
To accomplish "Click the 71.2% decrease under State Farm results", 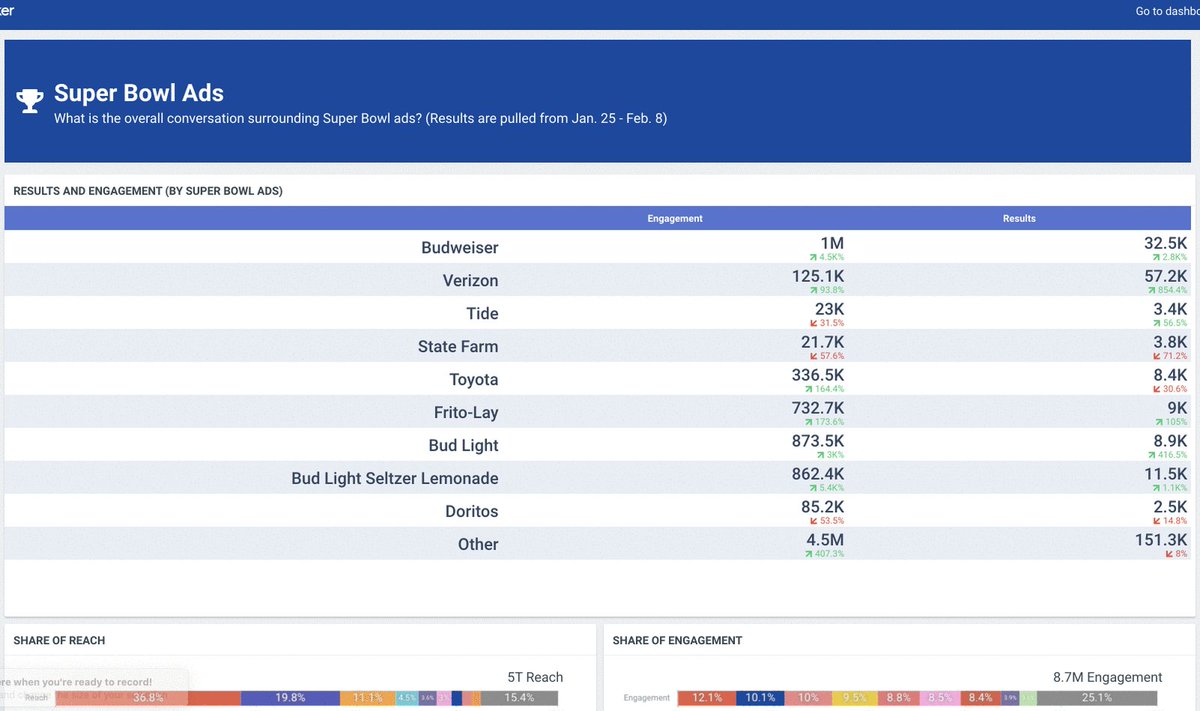I will pyautogui.click(x=1171, y=356).
